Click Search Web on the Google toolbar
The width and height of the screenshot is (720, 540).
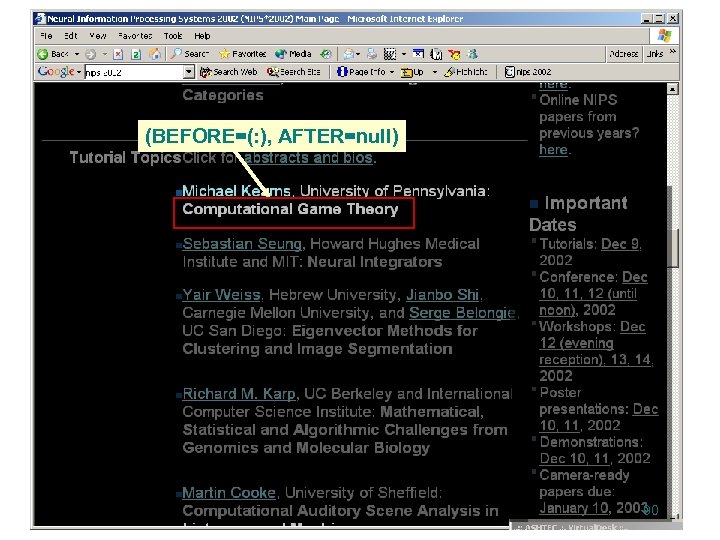[x=228, y=72]
